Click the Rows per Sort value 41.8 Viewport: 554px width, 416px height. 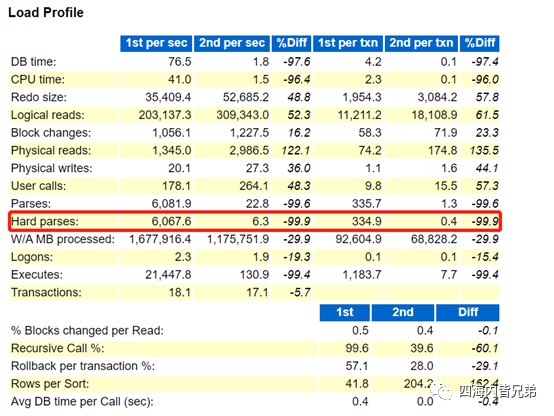click(357, 384)
